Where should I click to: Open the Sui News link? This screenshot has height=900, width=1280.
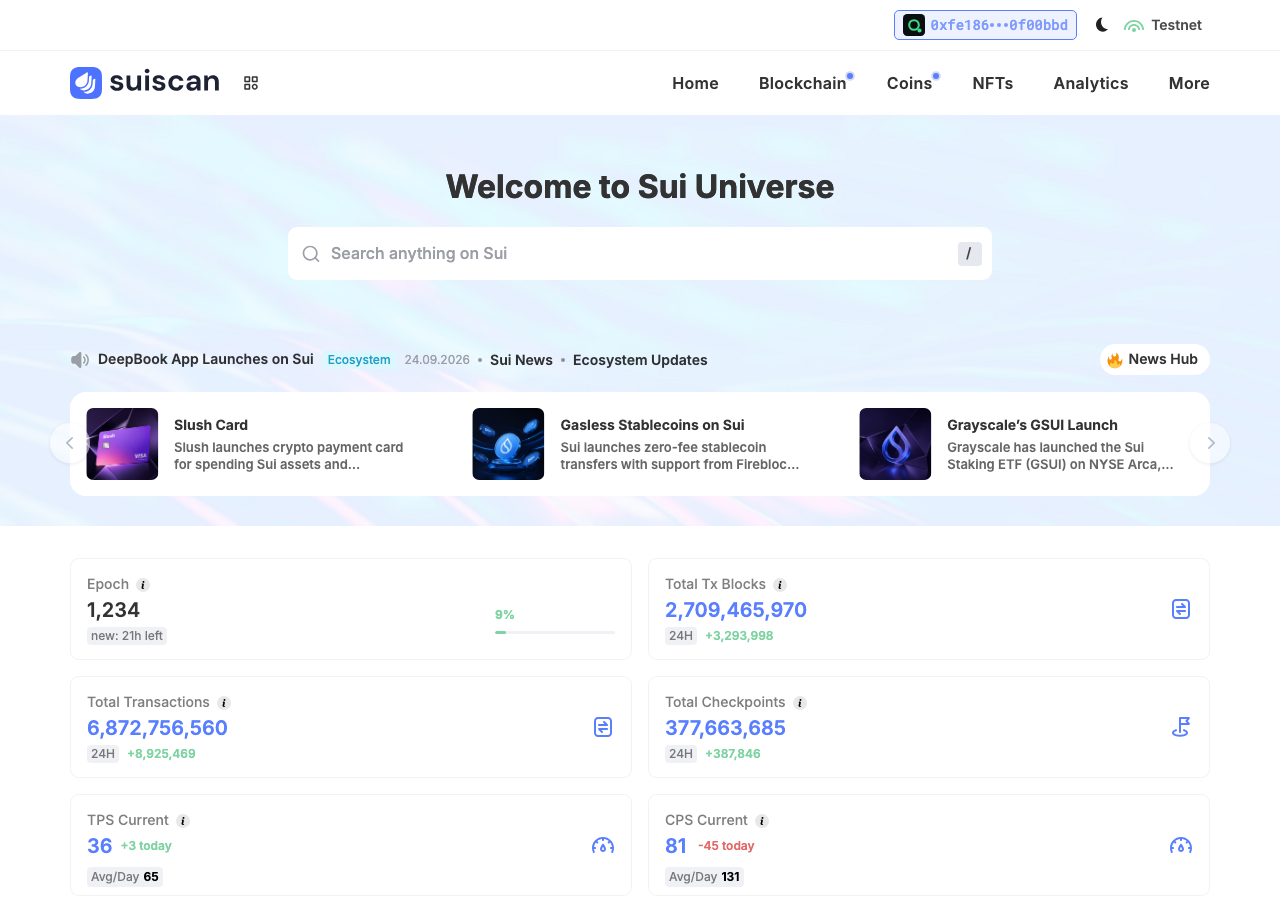pyautogui.click(x=521, y=360)
